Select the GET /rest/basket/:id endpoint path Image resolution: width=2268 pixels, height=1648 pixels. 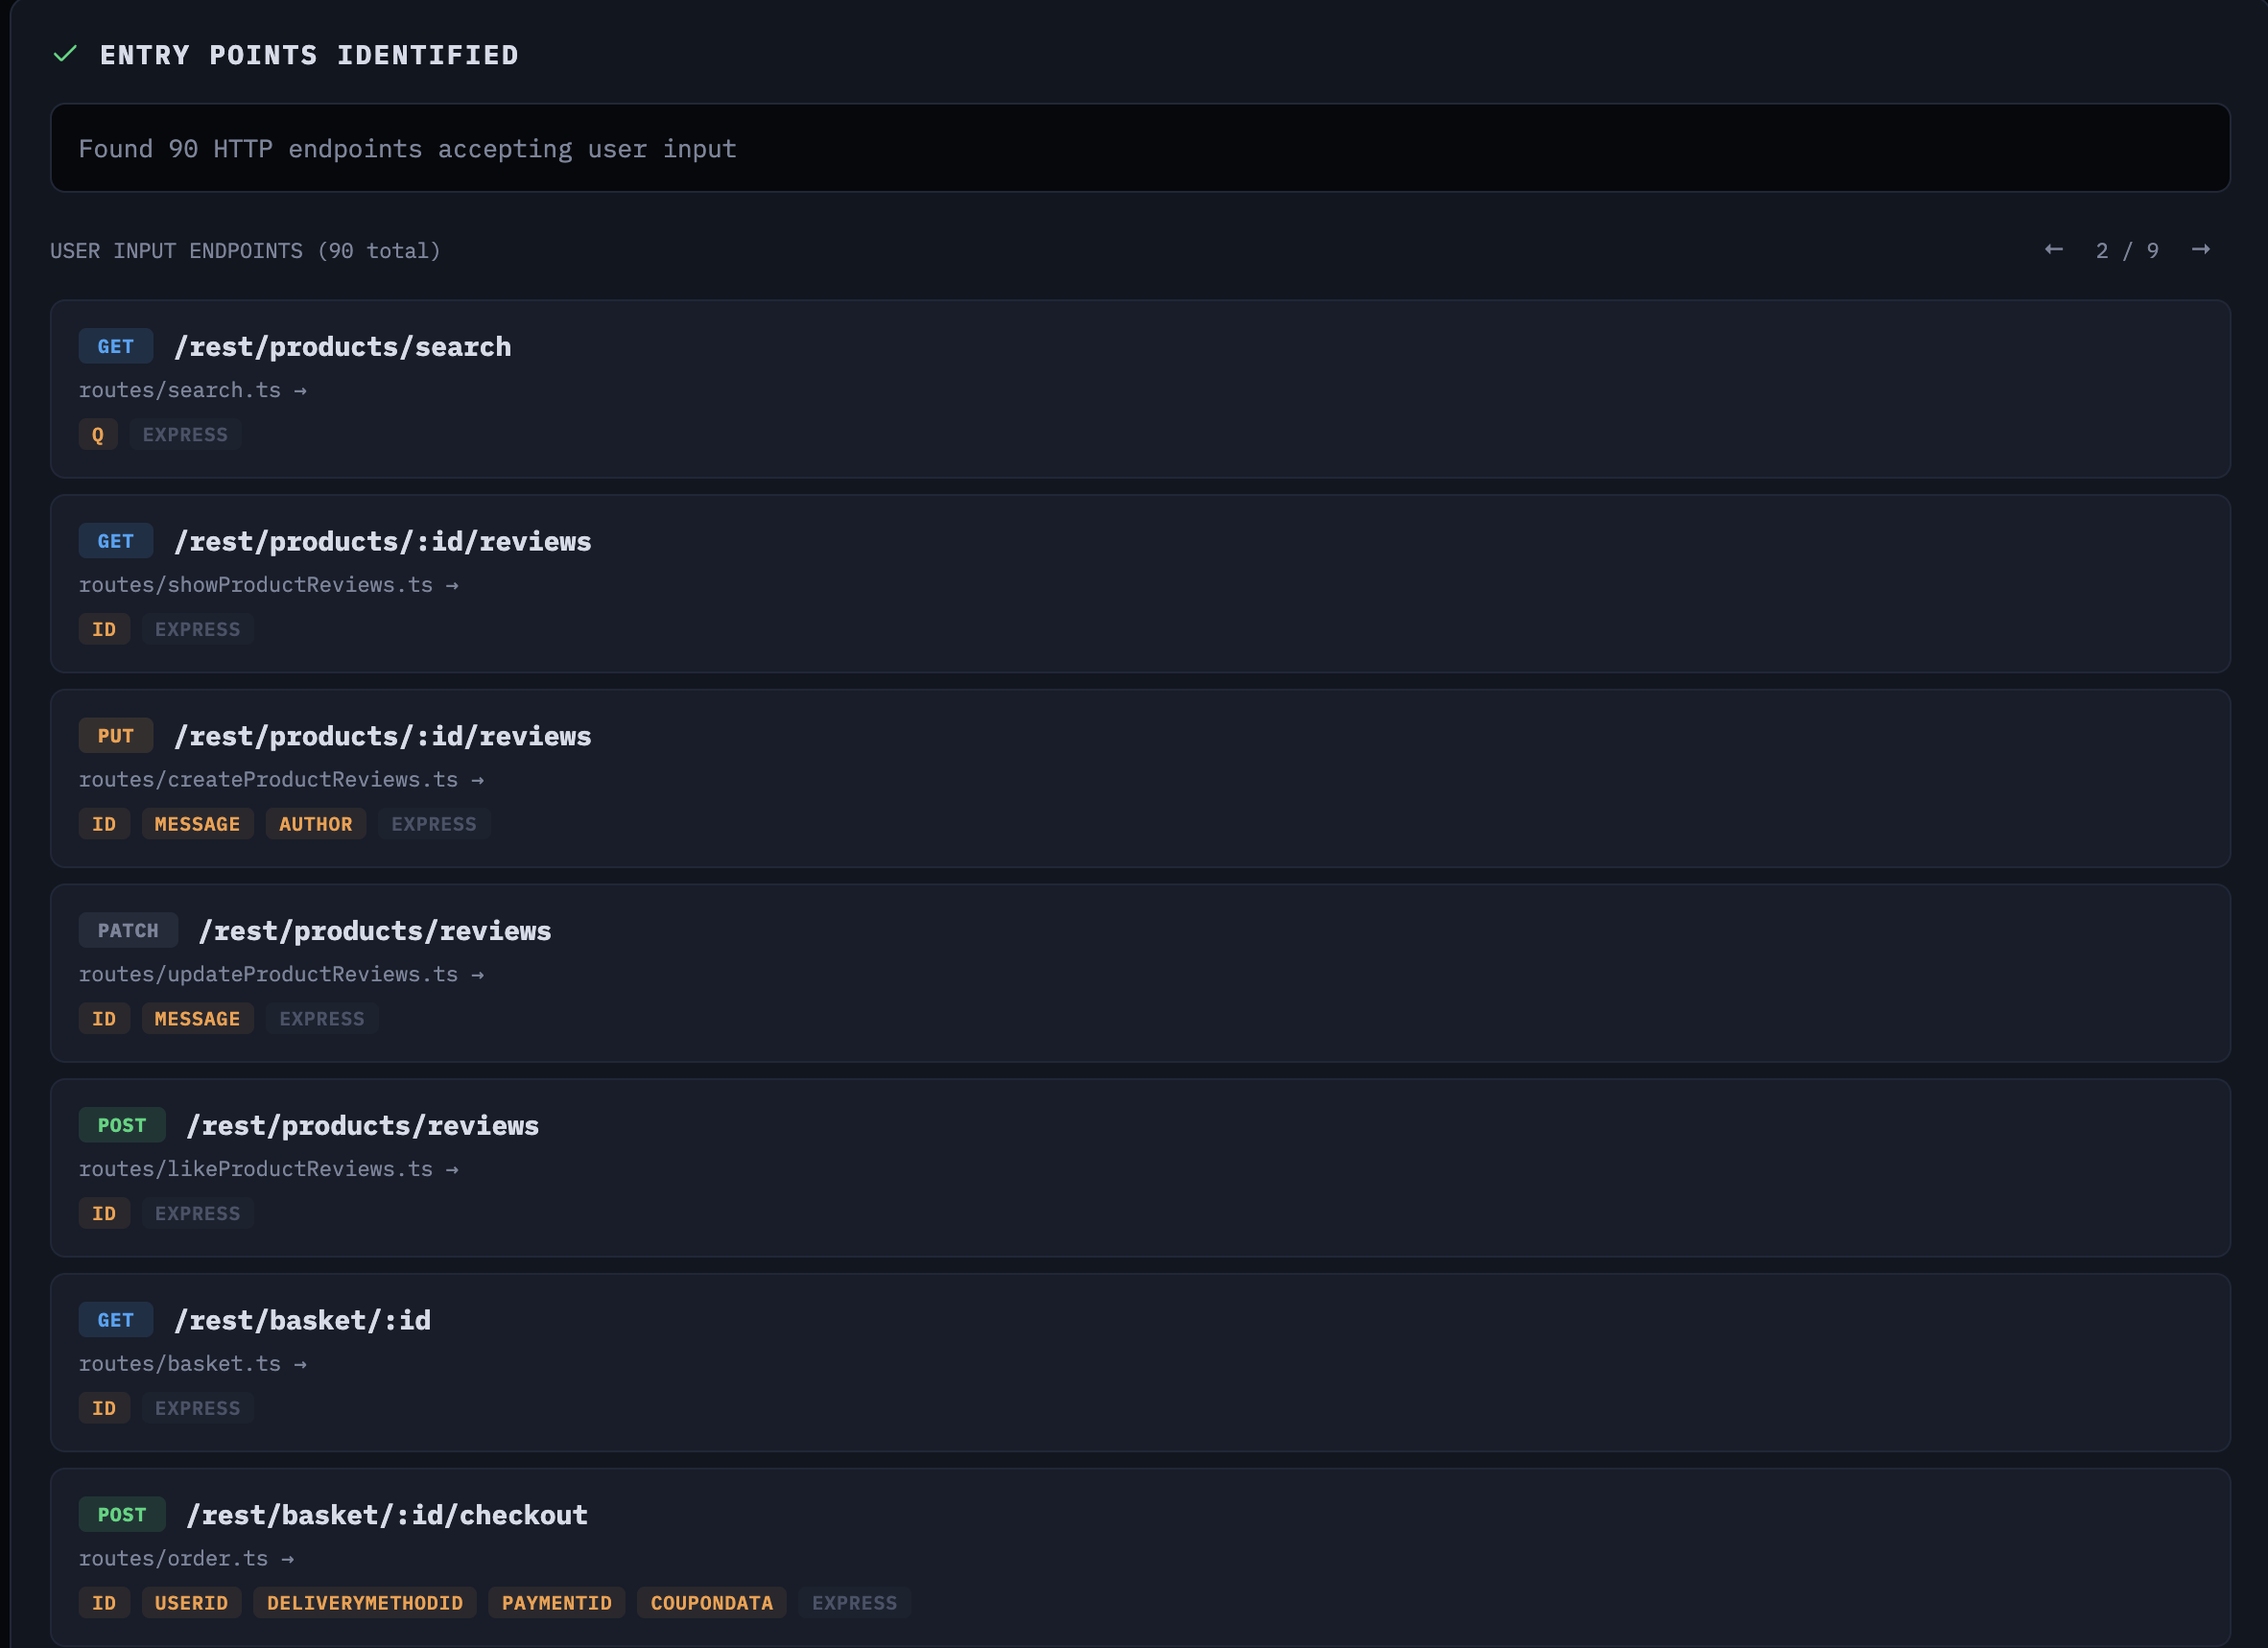pyautogui.click(x=302, y=1320)
